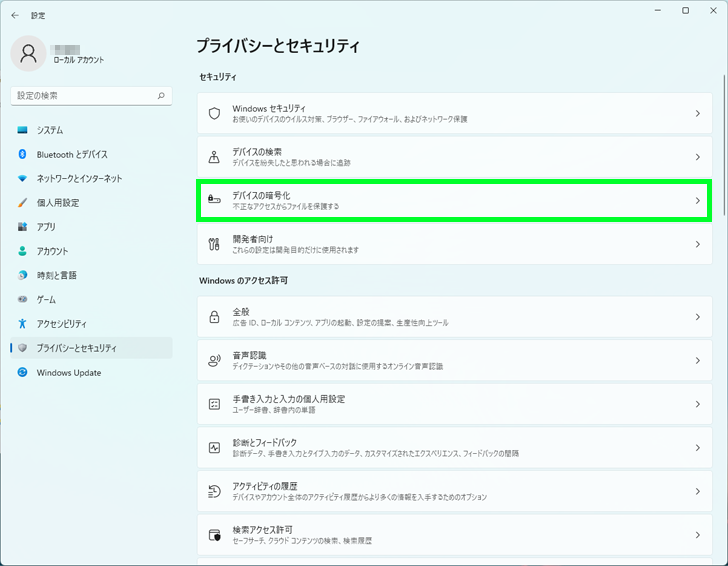Screen dimensions: 728x566
Task: Click chevron on 診断とフィードバック row
Action: 697,448
